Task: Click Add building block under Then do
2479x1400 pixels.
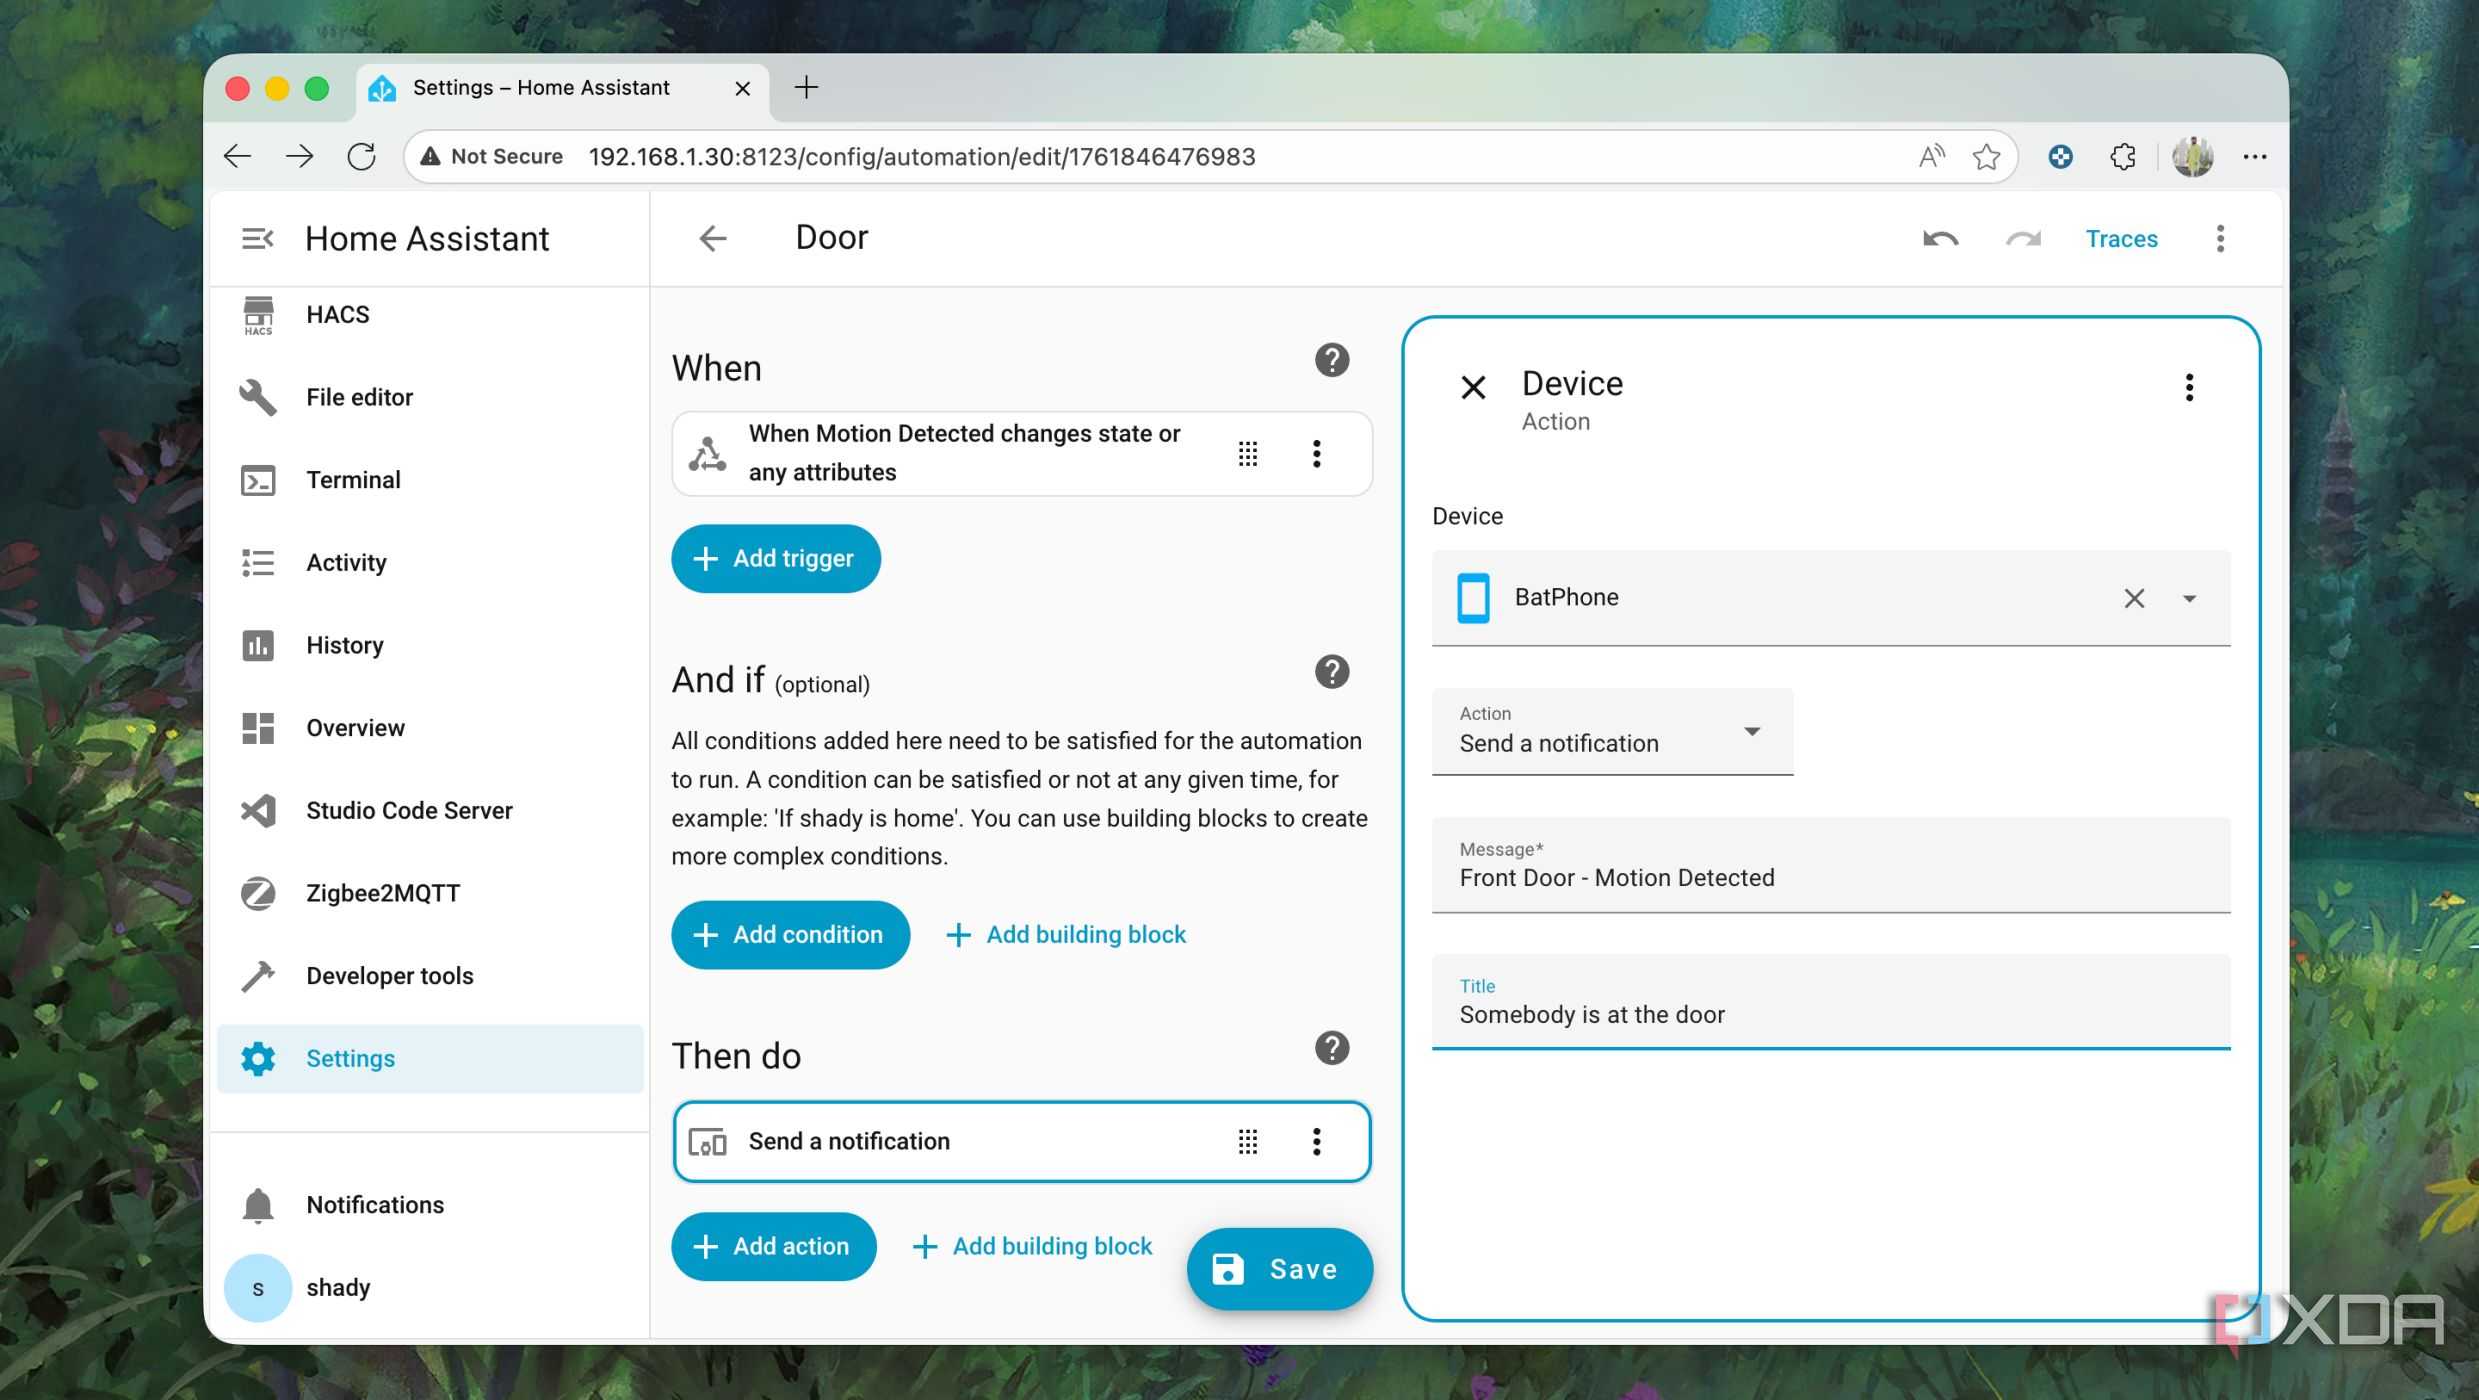Action: pos(1033,1247)
